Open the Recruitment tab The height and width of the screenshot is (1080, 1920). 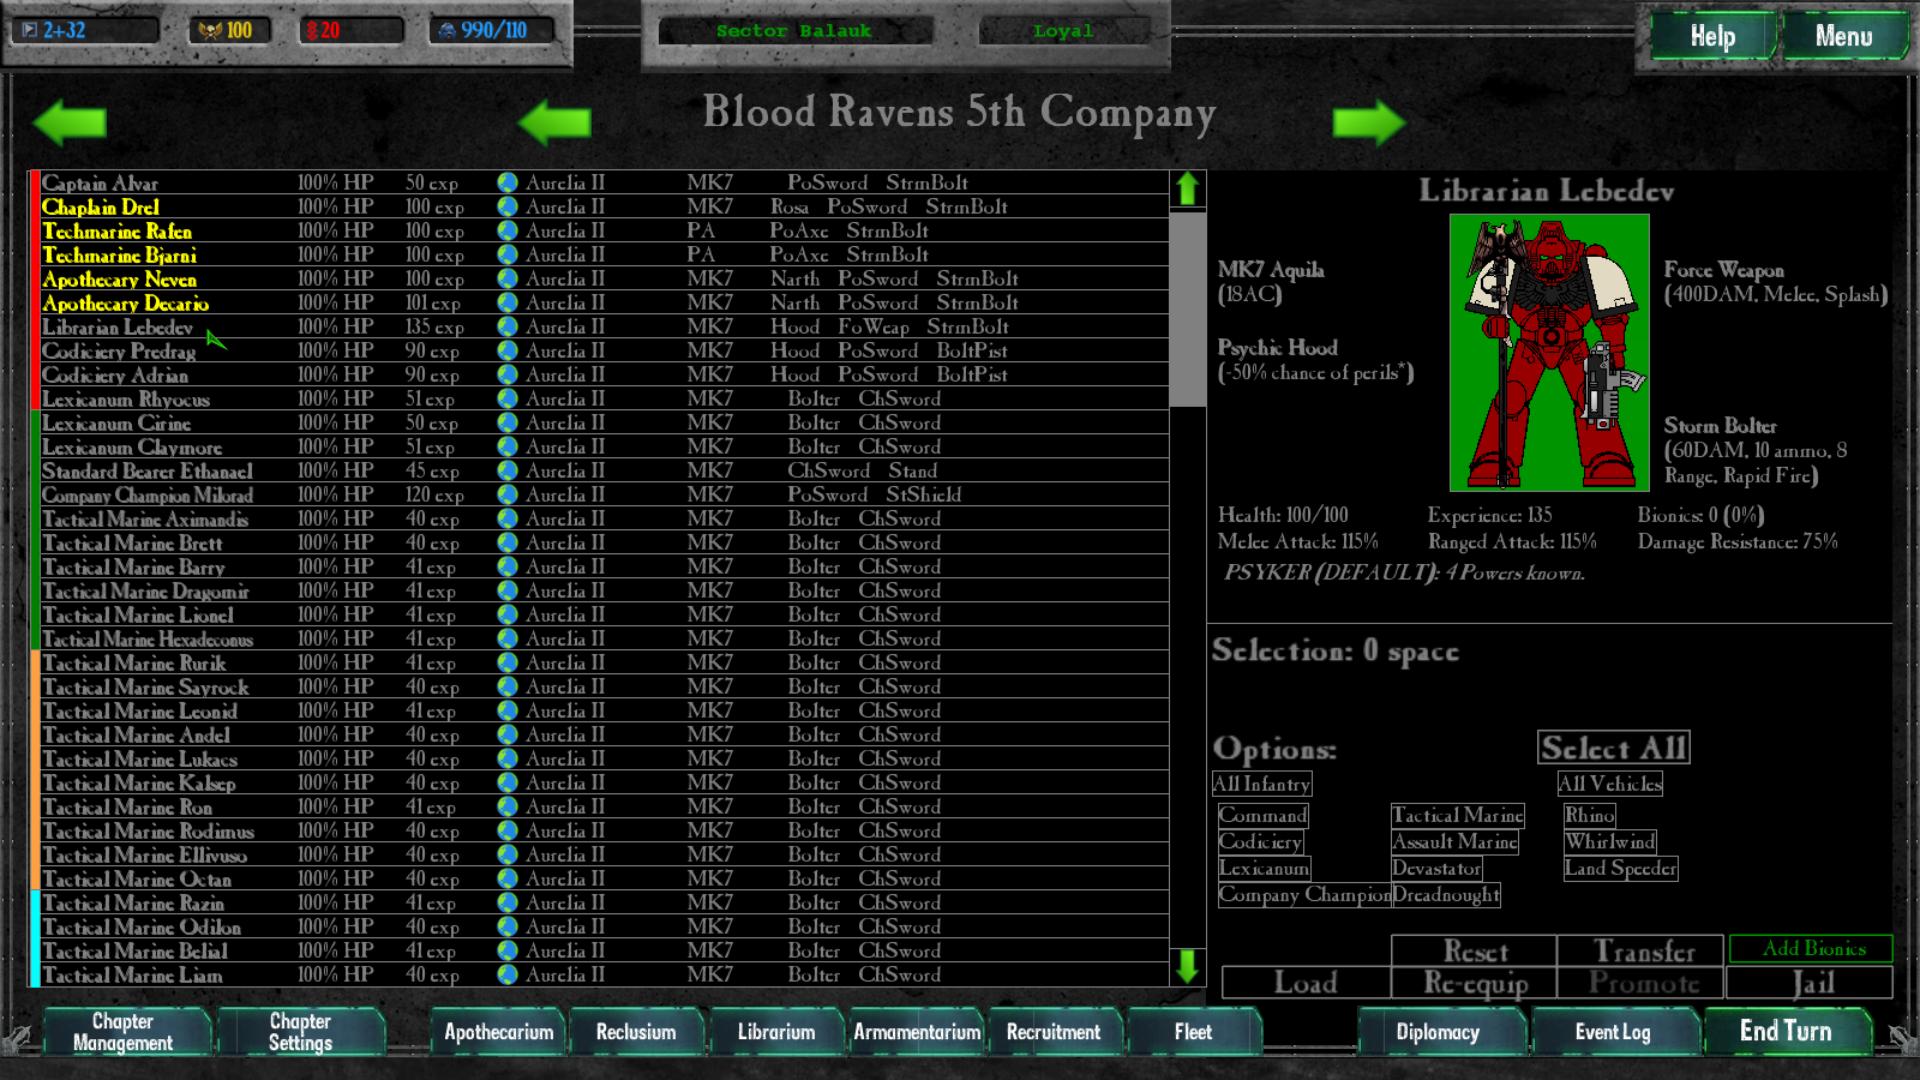[1054, 1032]
